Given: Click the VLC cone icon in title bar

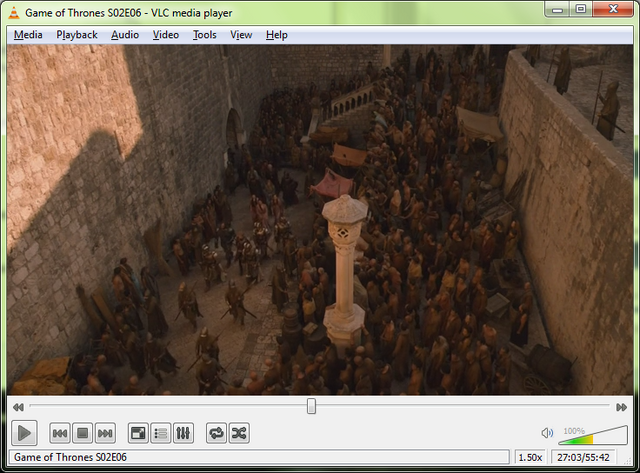Looking at the screenshot, I should [14, 13].
